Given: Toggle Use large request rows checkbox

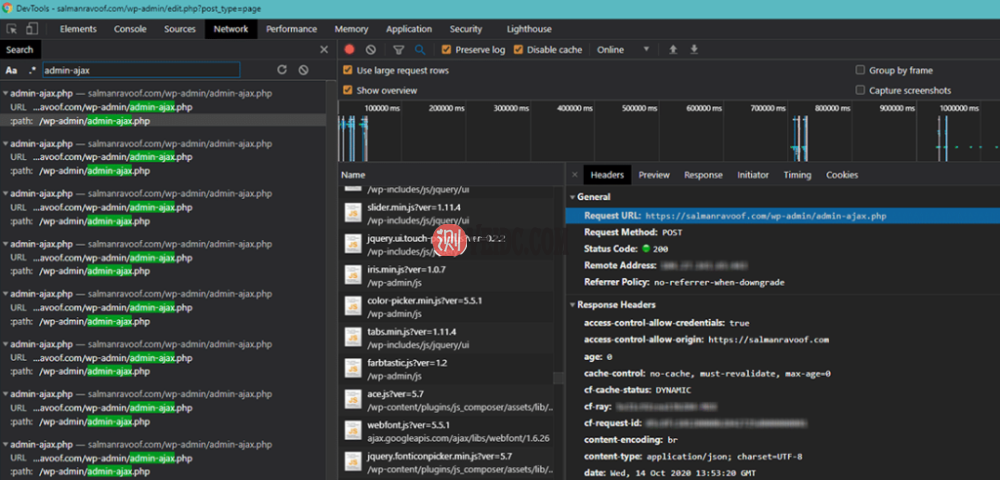Looking at the screenshot, I should 348,70.
